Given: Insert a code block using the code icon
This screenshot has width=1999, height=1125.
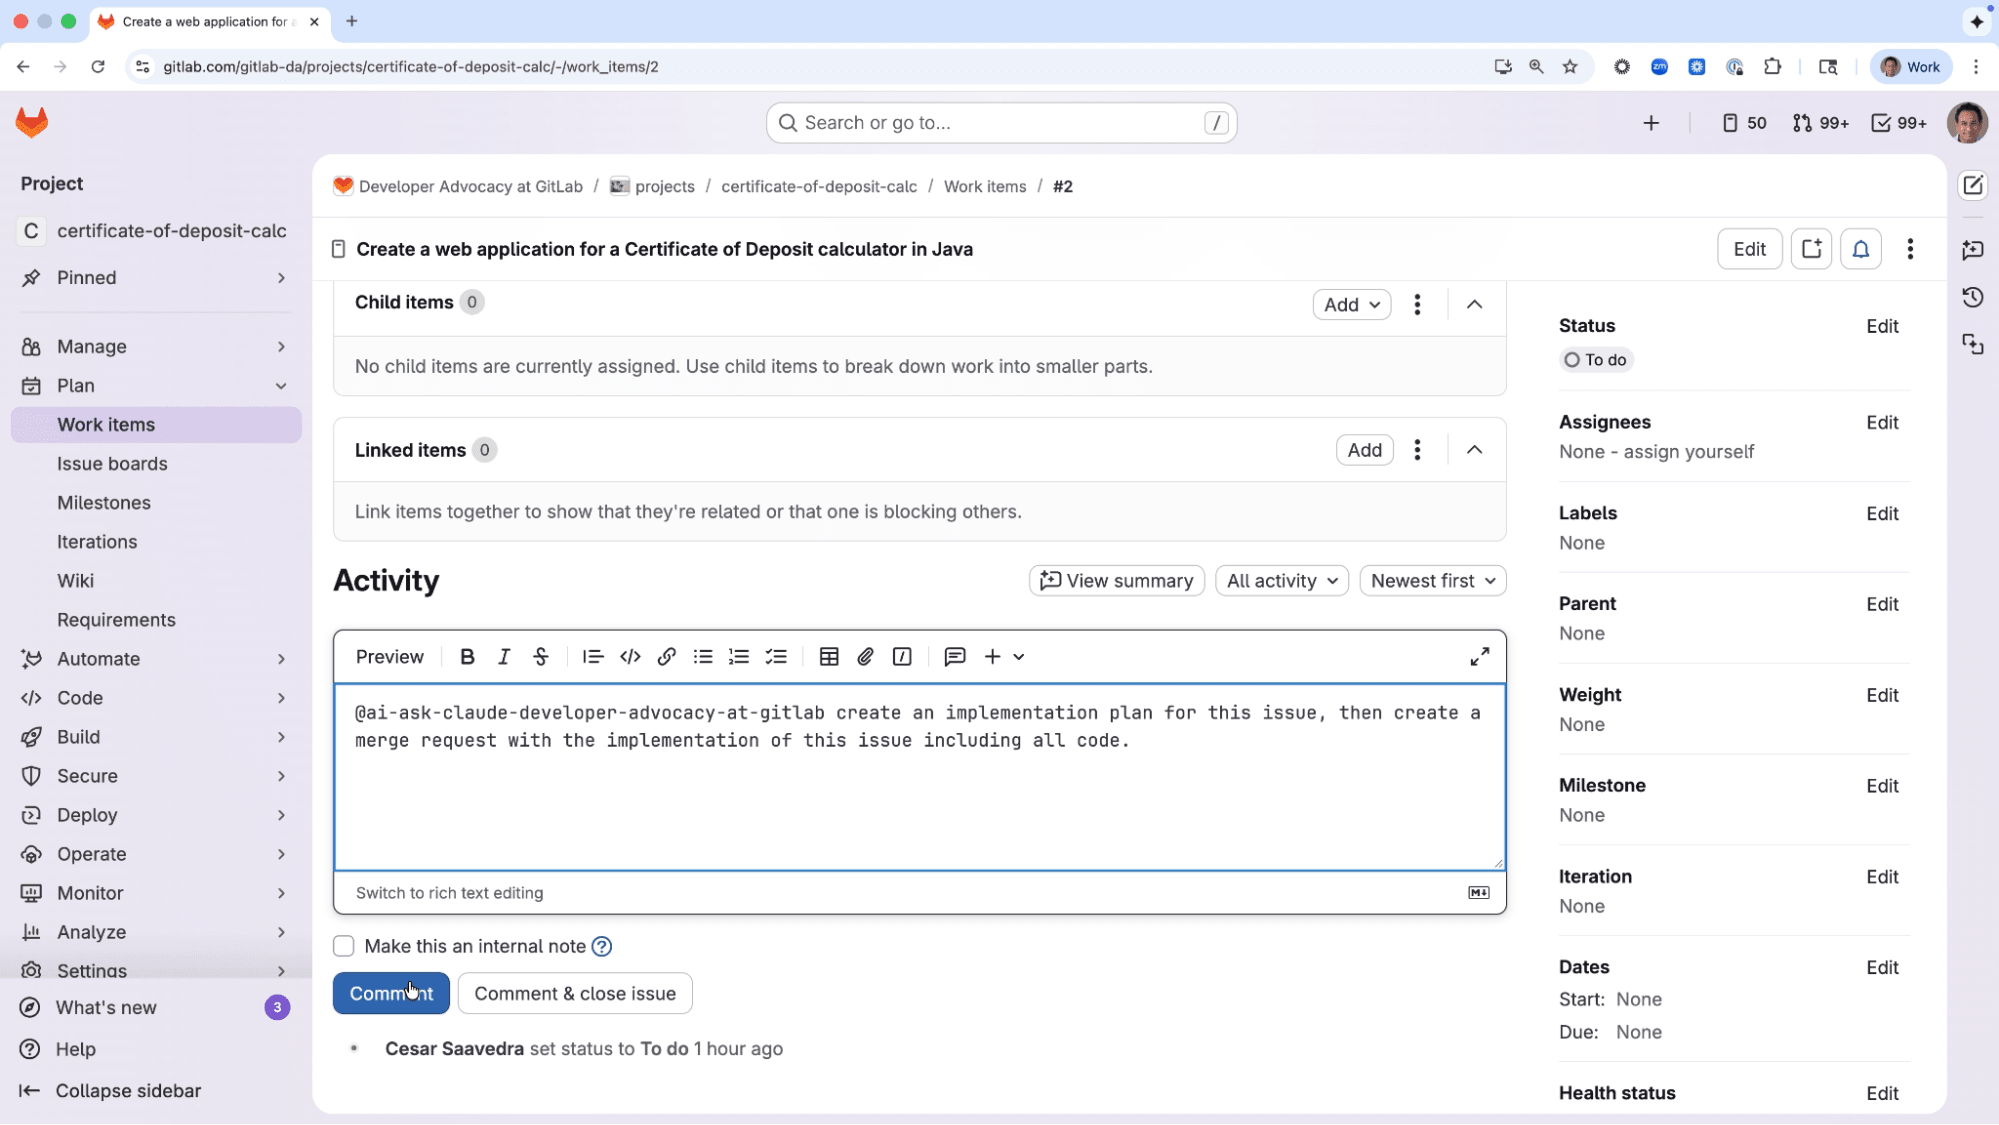Looking at the screenshot, I should (x=629, y=657).
